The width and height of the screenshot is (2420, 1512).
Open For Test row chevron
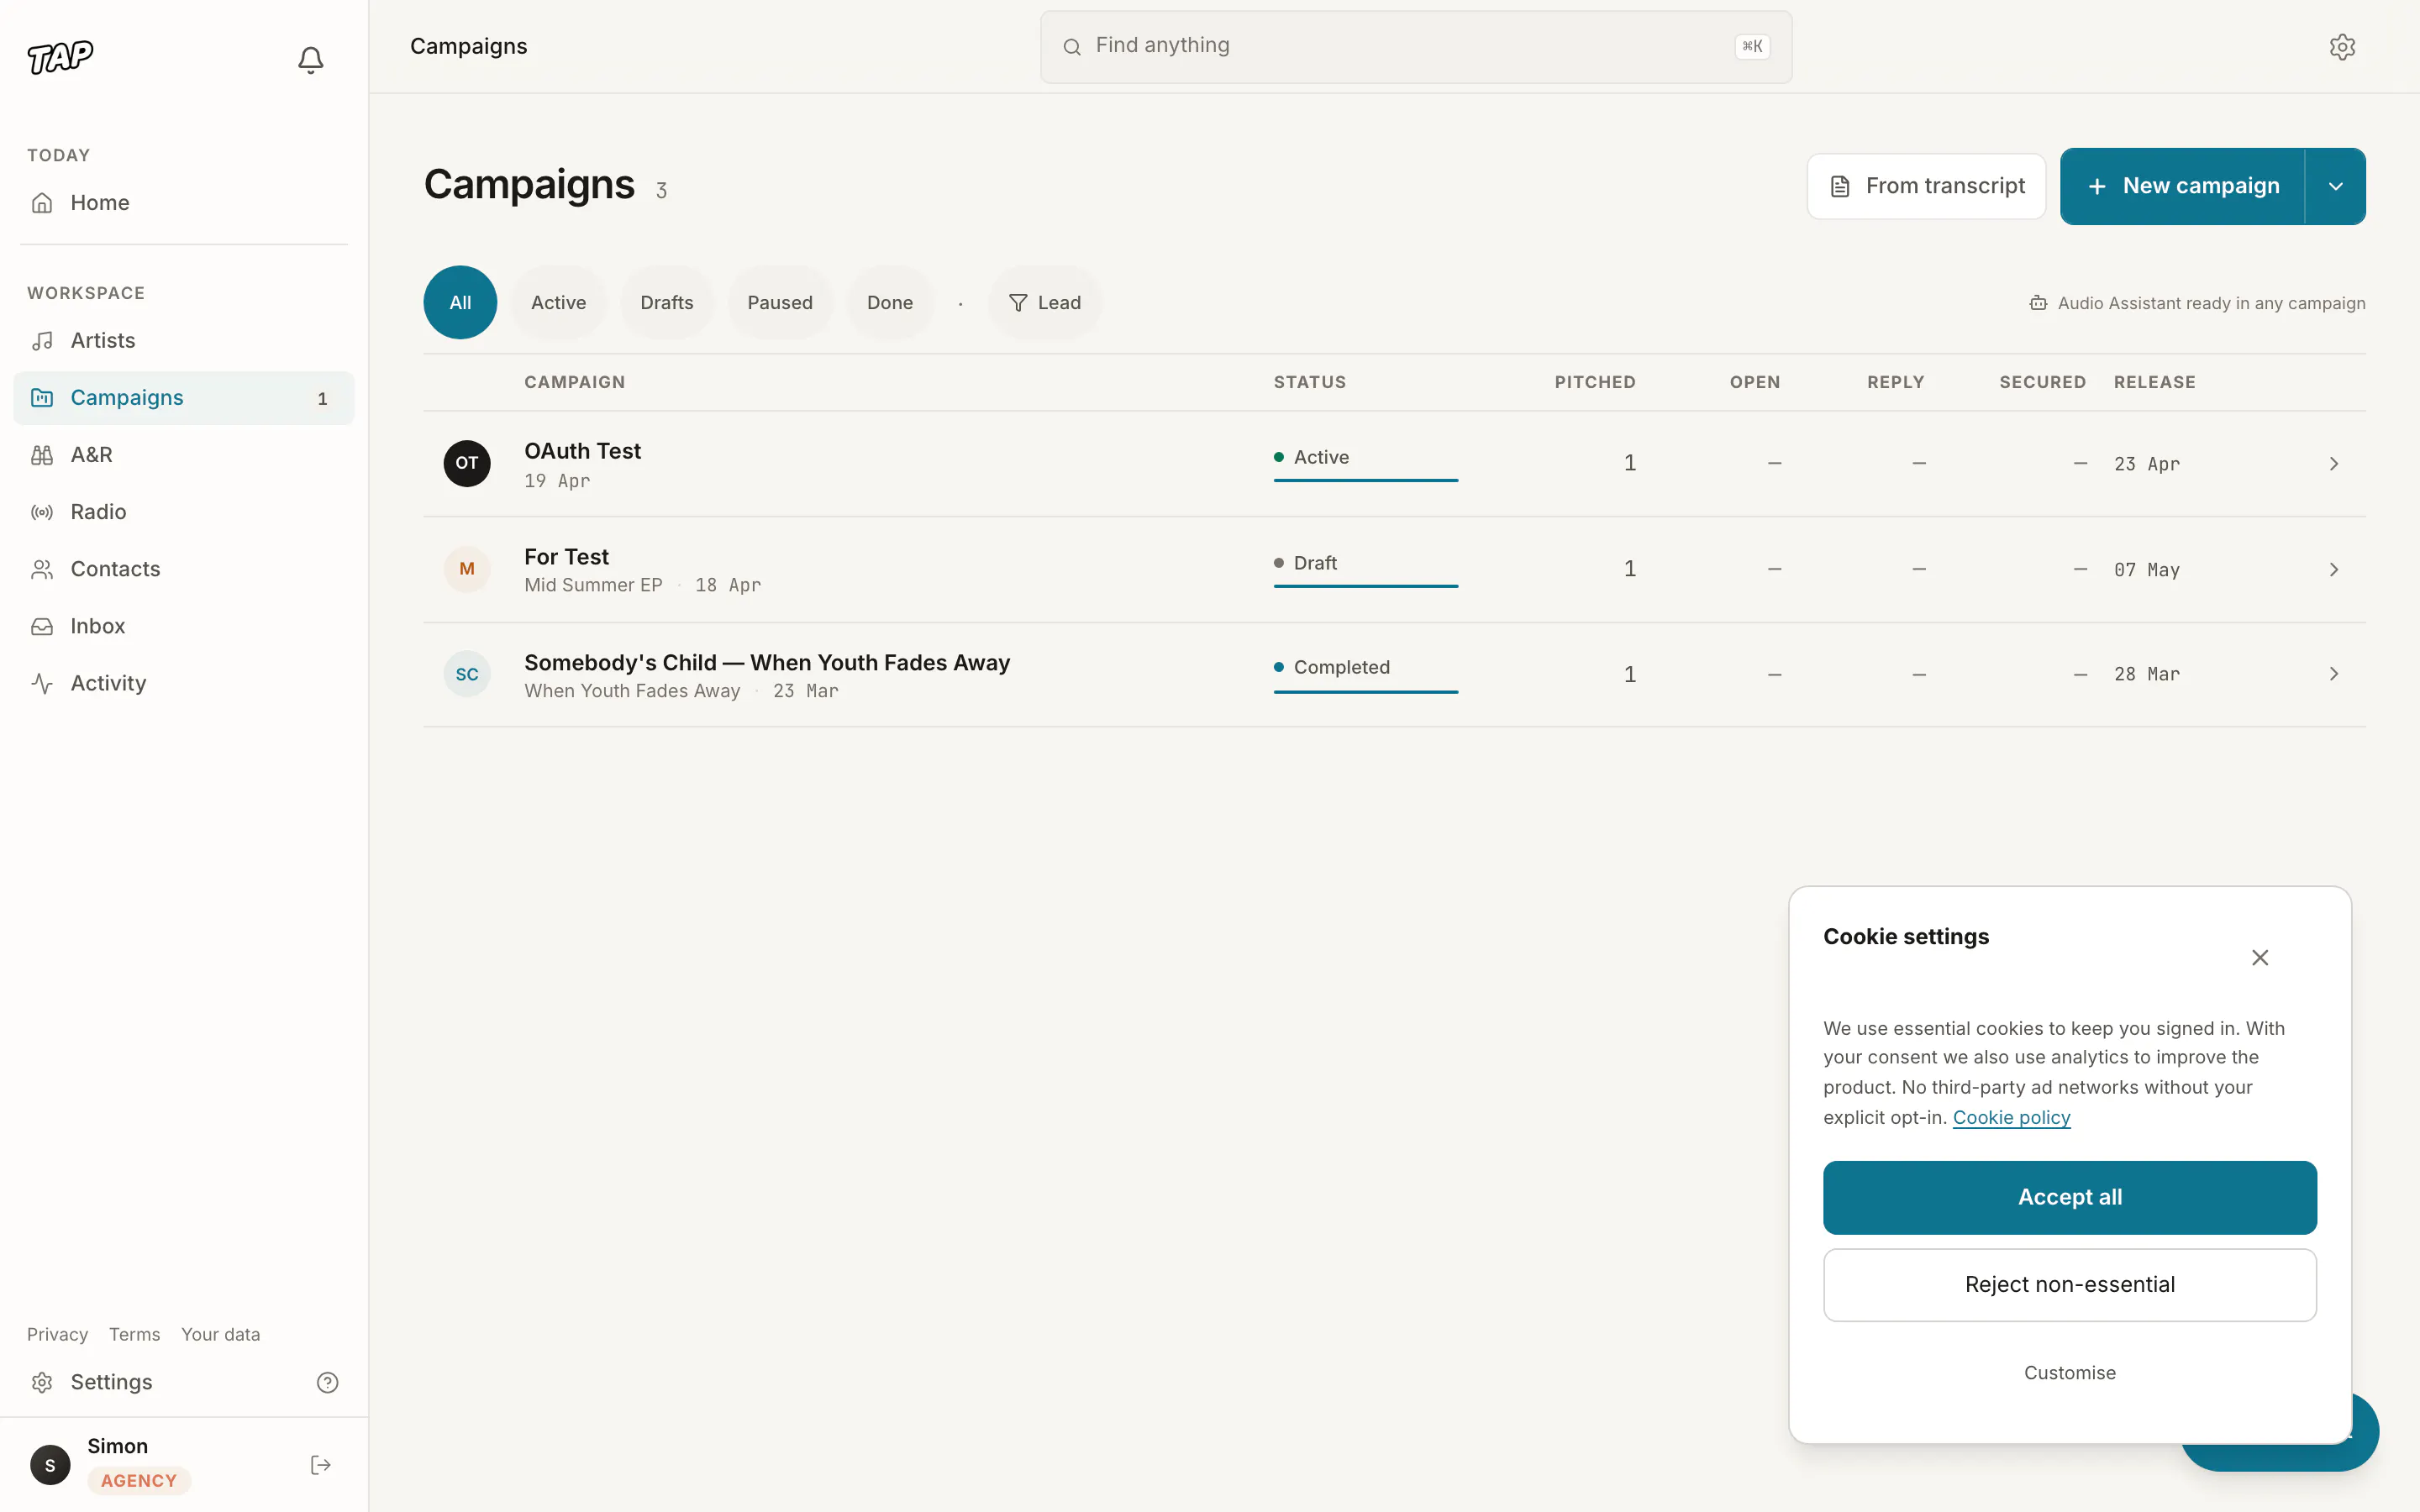(x=2334, y=570)
